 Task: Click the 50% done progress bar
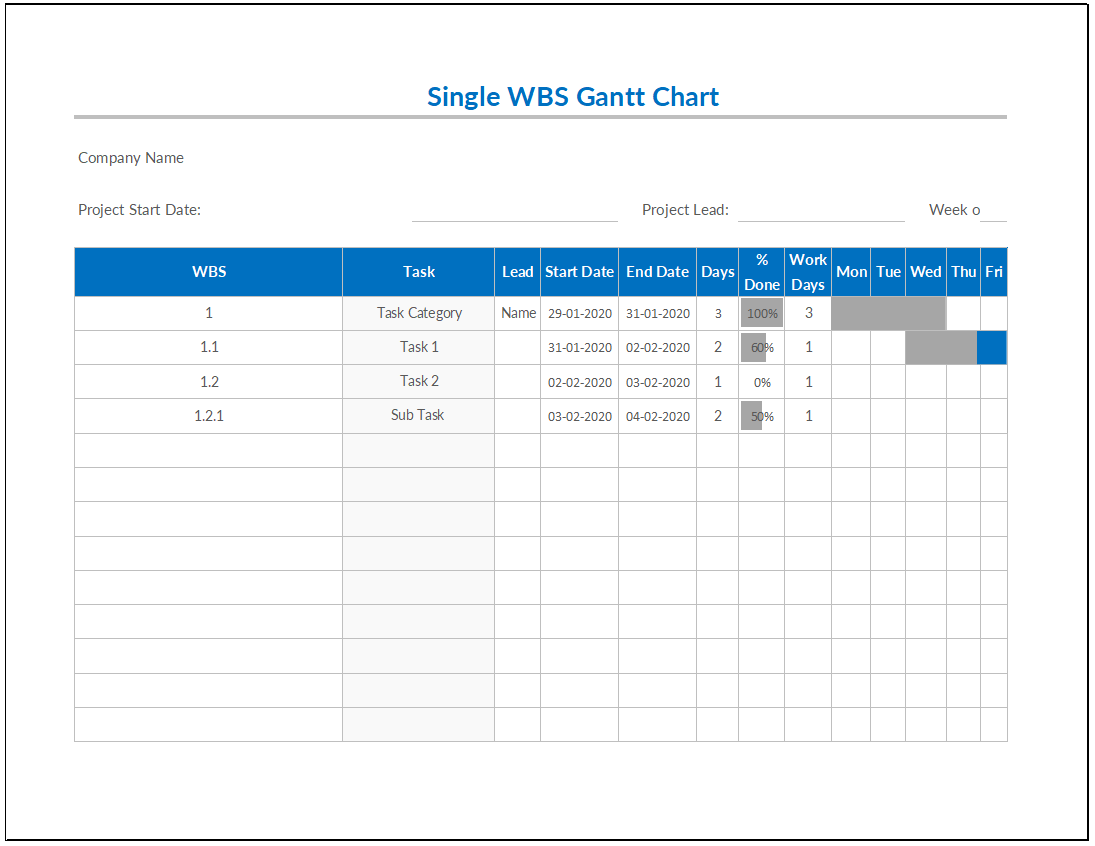(x=751, y=416)
